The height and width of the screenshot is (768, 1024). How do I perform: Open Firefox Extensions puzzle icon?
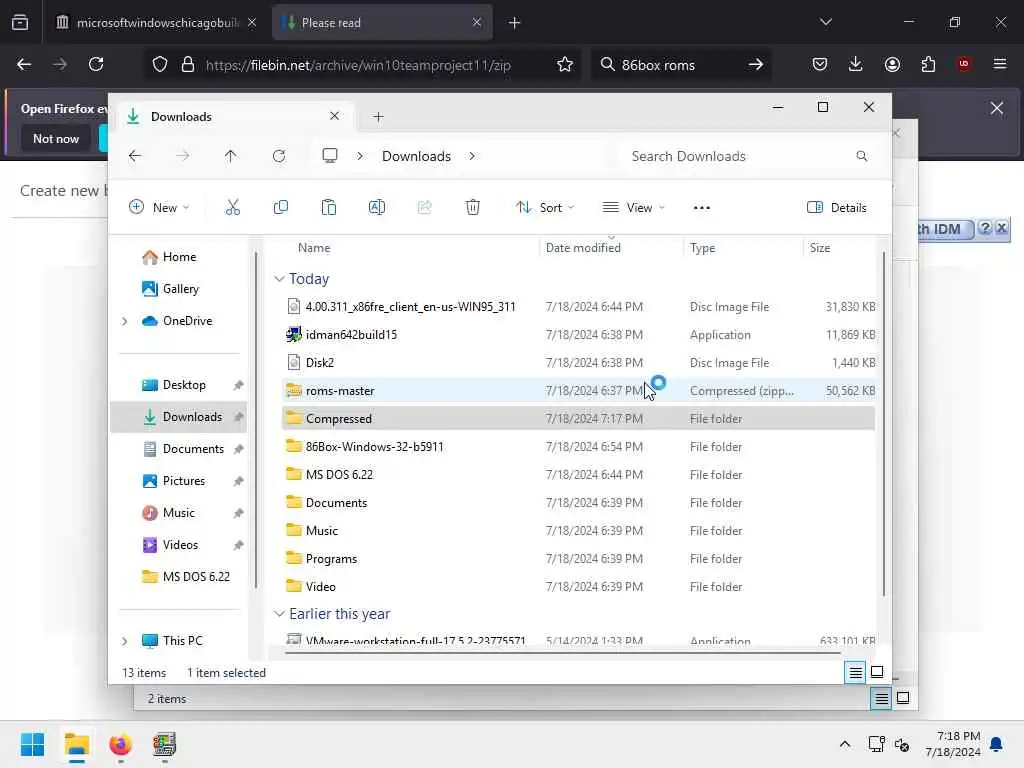click(x=928, y=64)
